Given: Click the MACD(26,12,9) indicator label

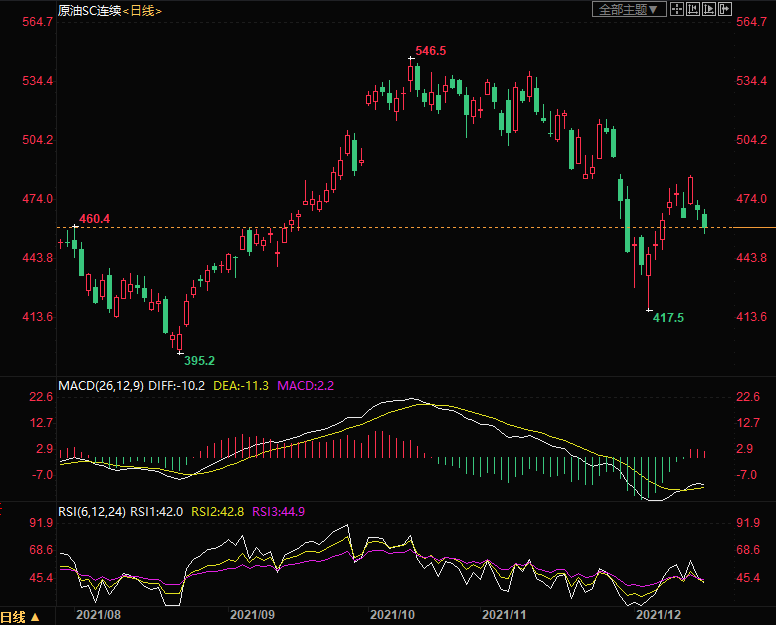Looking at the screenshot, I should coord(101,385).
